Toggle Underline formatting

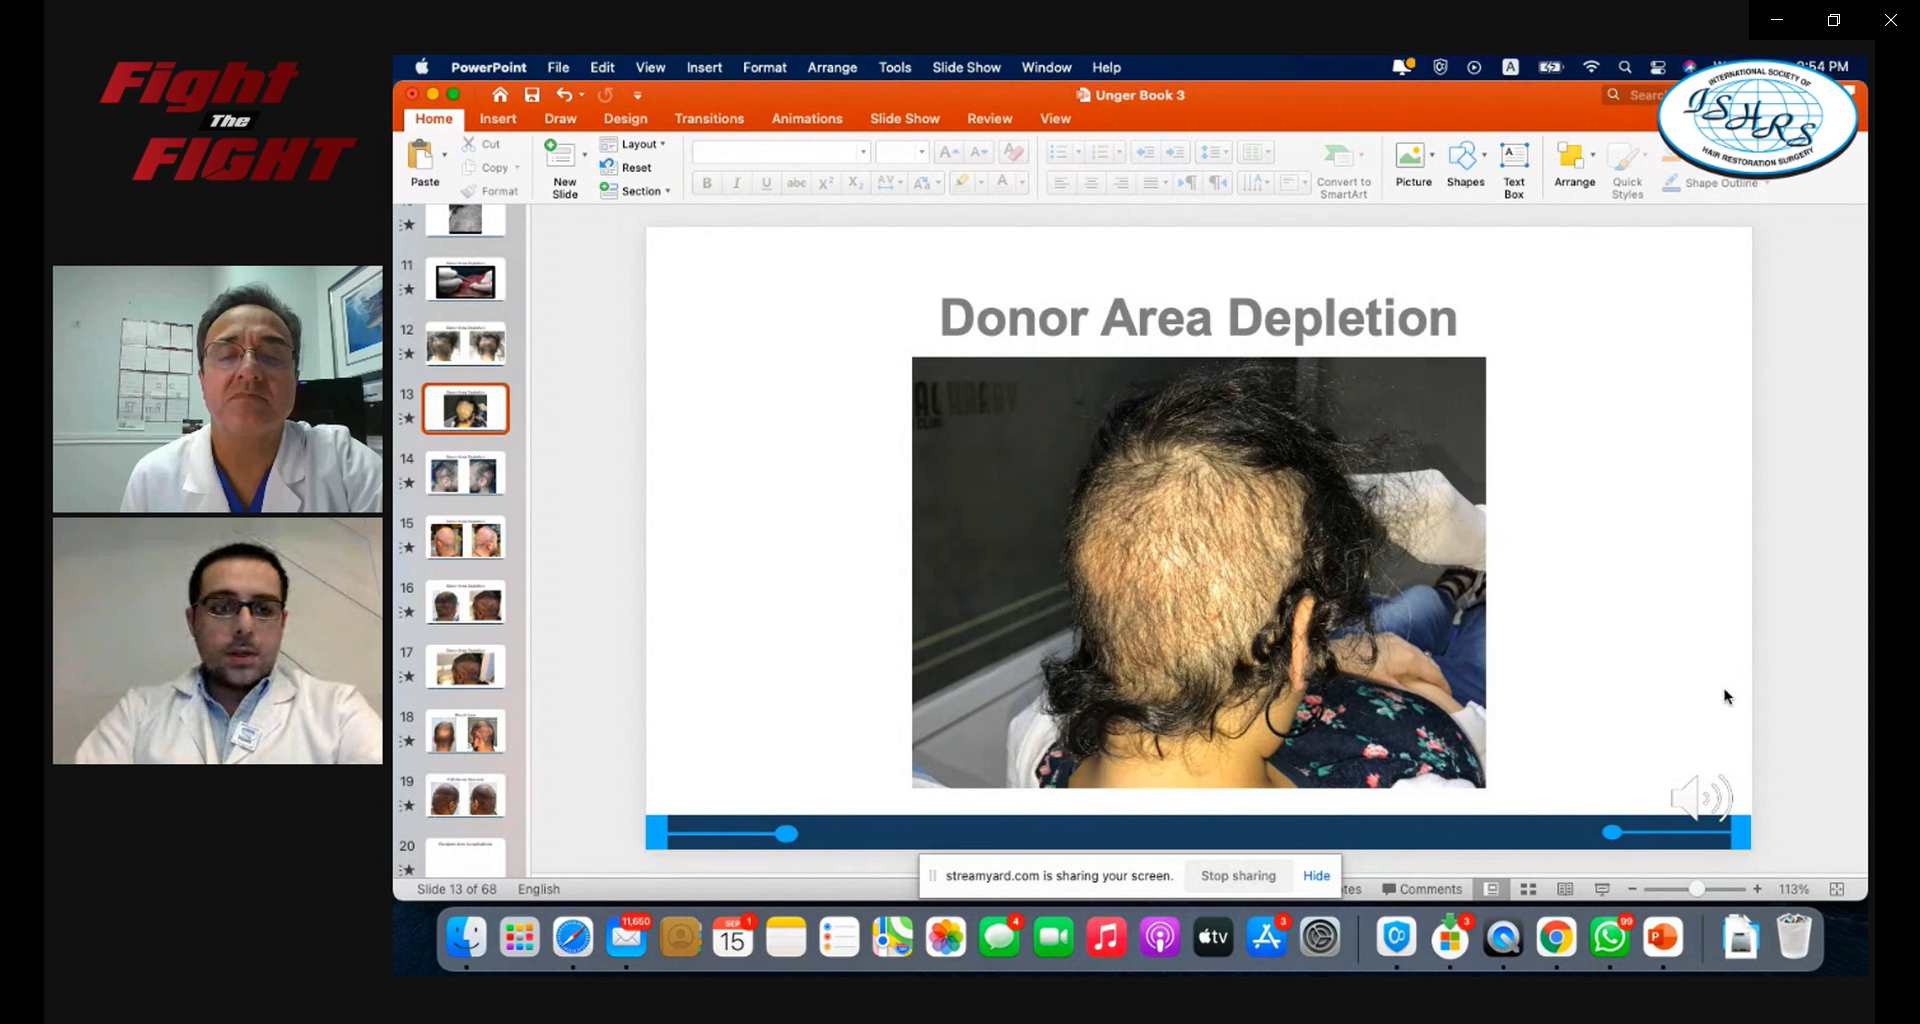tap(767, 183)
